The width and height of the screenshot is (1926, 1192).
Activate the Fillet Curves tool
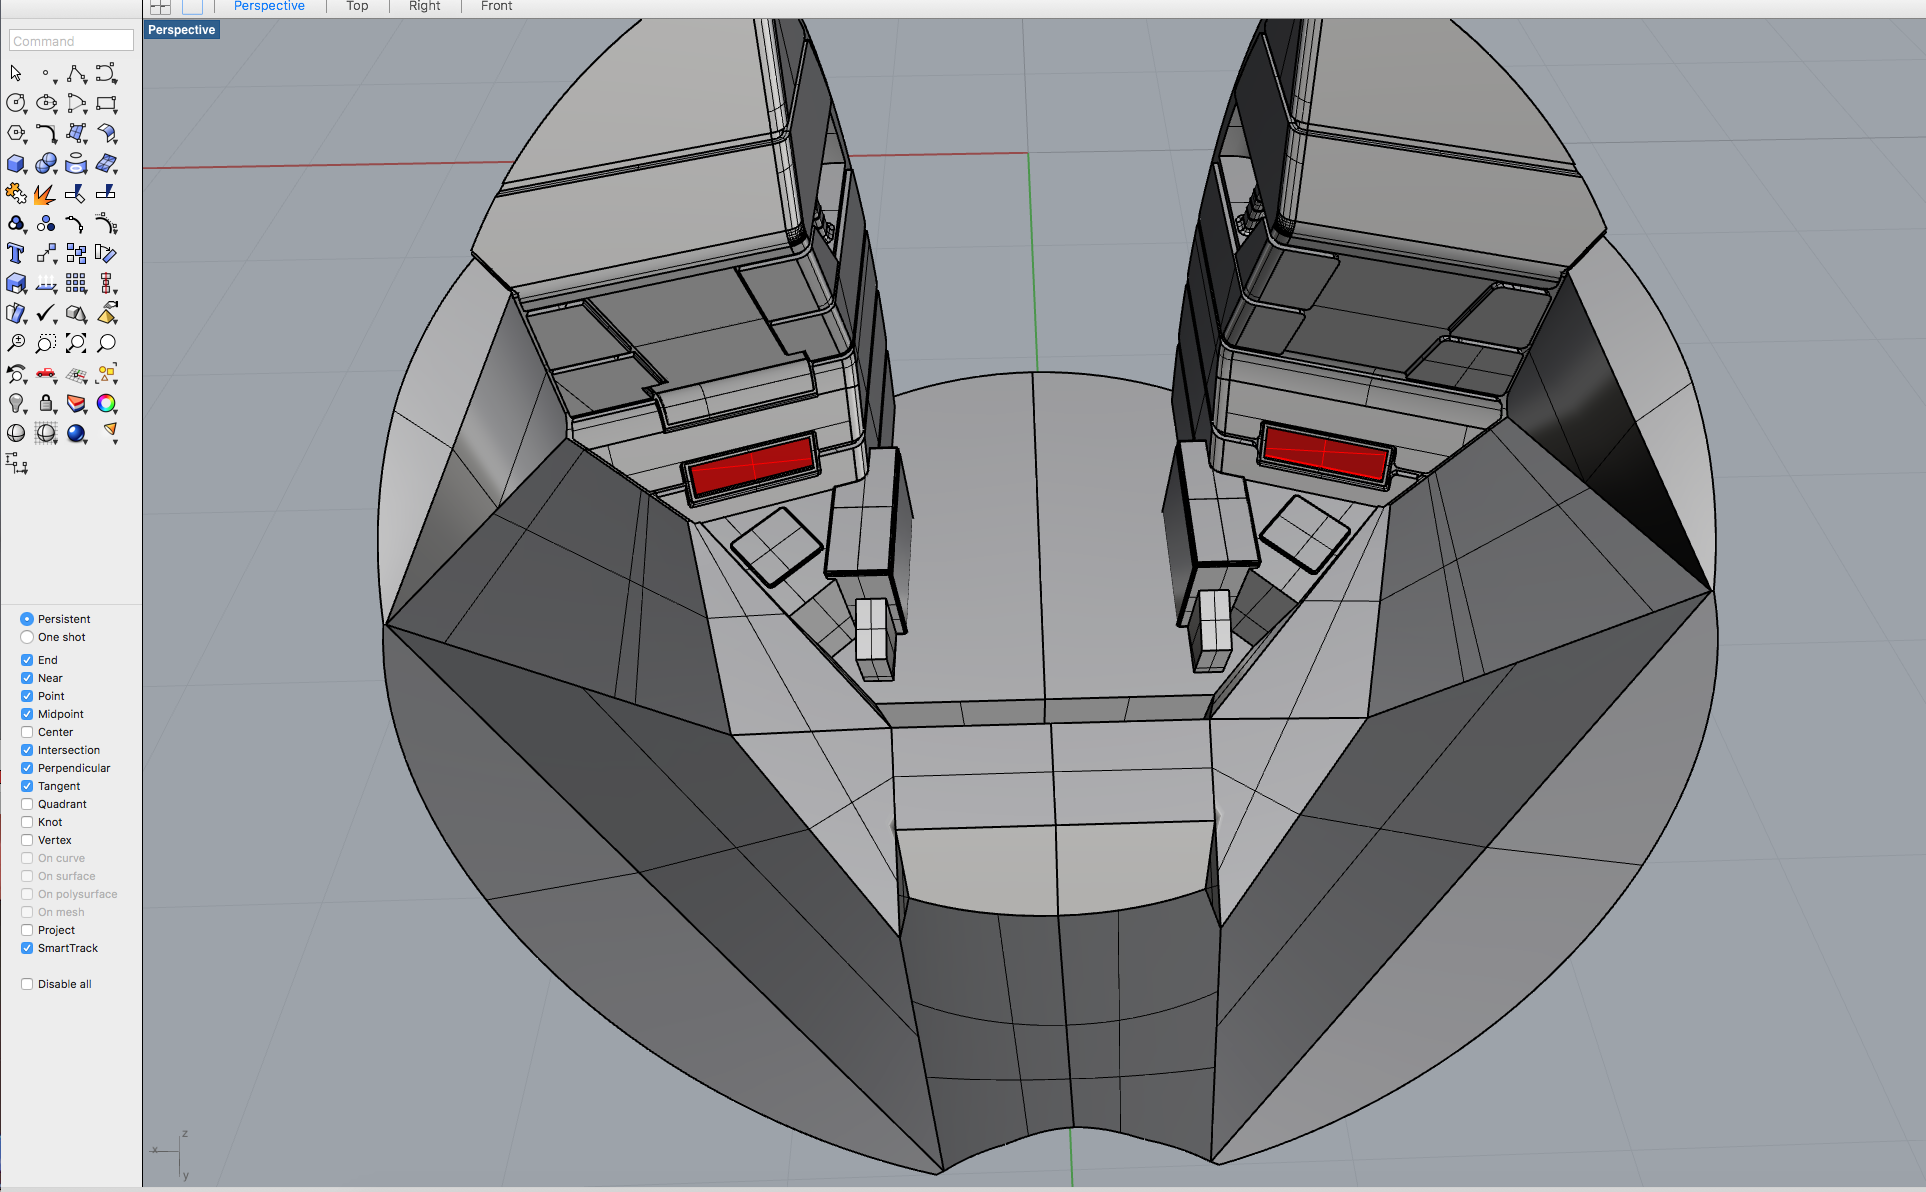tap(46, 133)
